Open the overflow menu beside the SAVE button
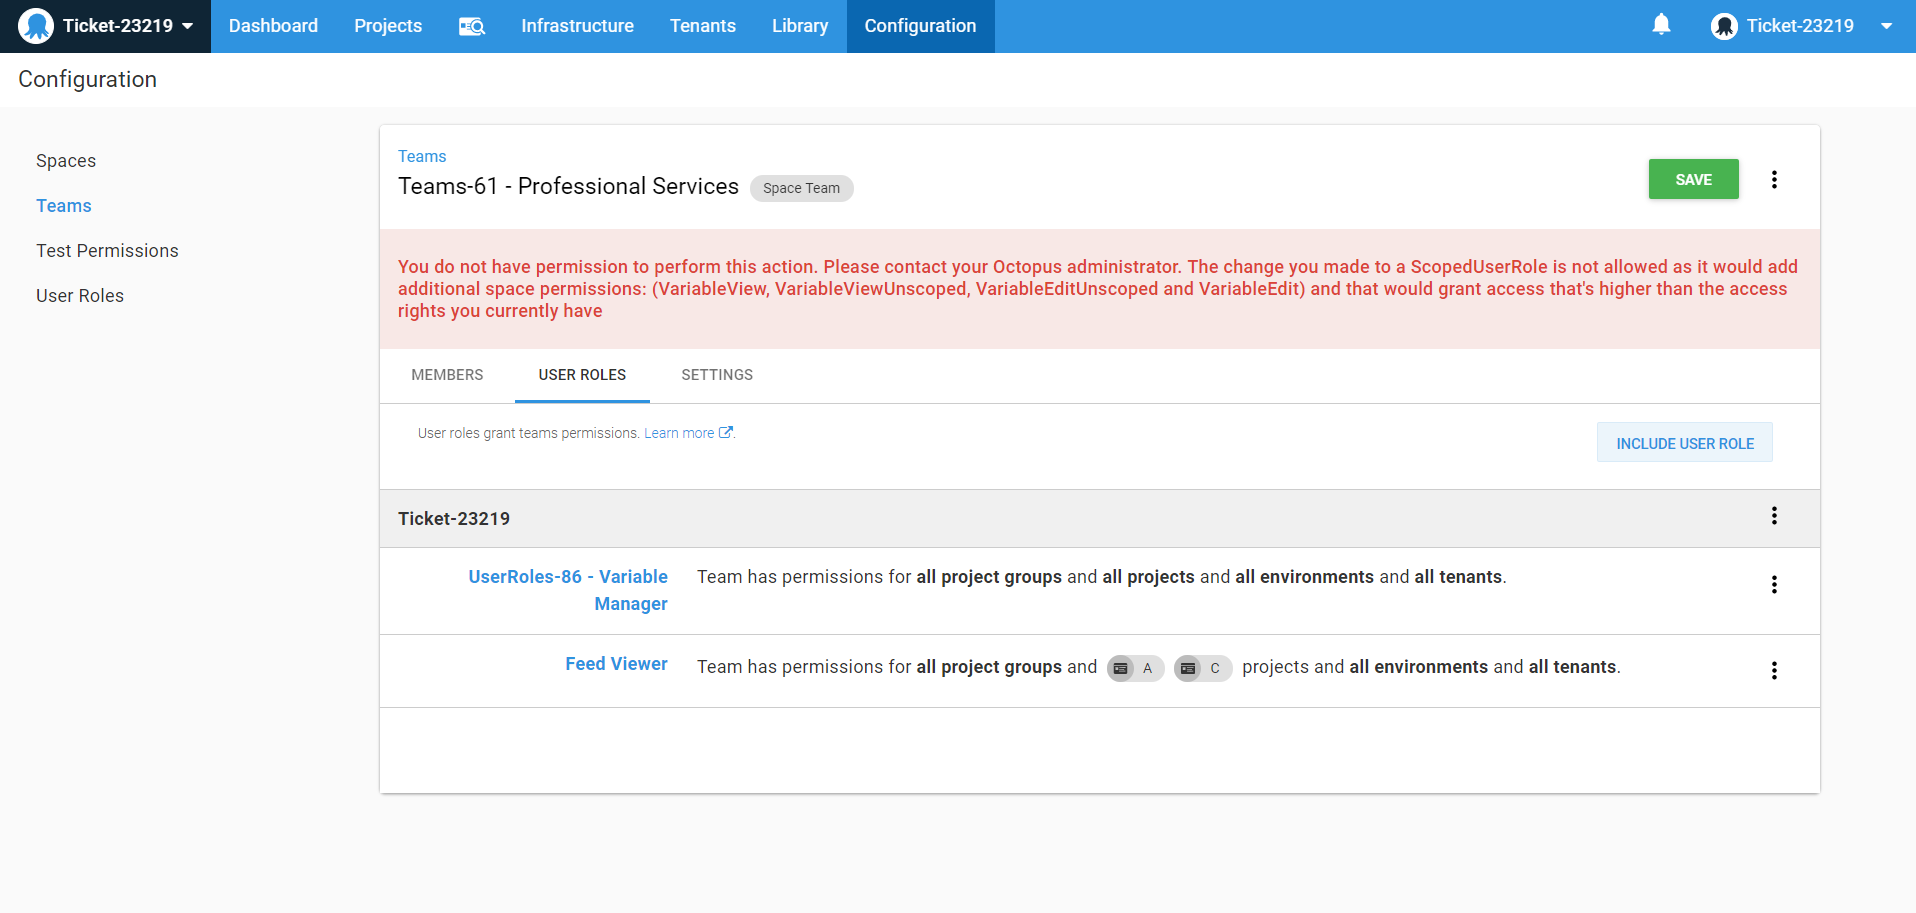Viewport: 1916px width, 913px height. tap(1775, 179)
